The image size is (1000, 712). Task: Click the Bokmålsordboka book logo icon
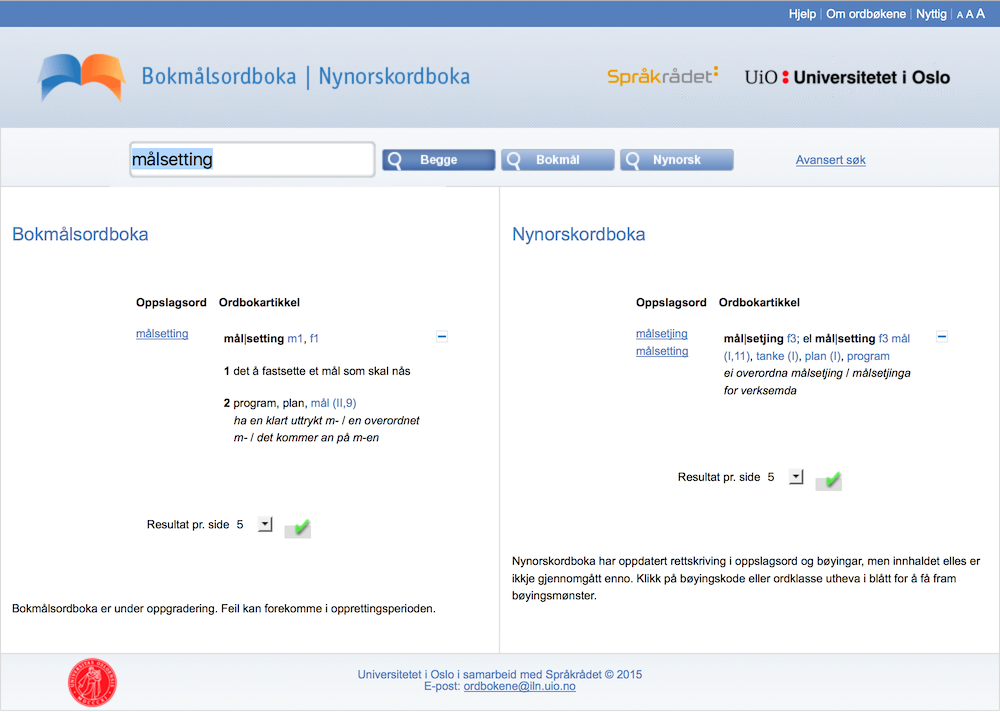coord(81,77)
